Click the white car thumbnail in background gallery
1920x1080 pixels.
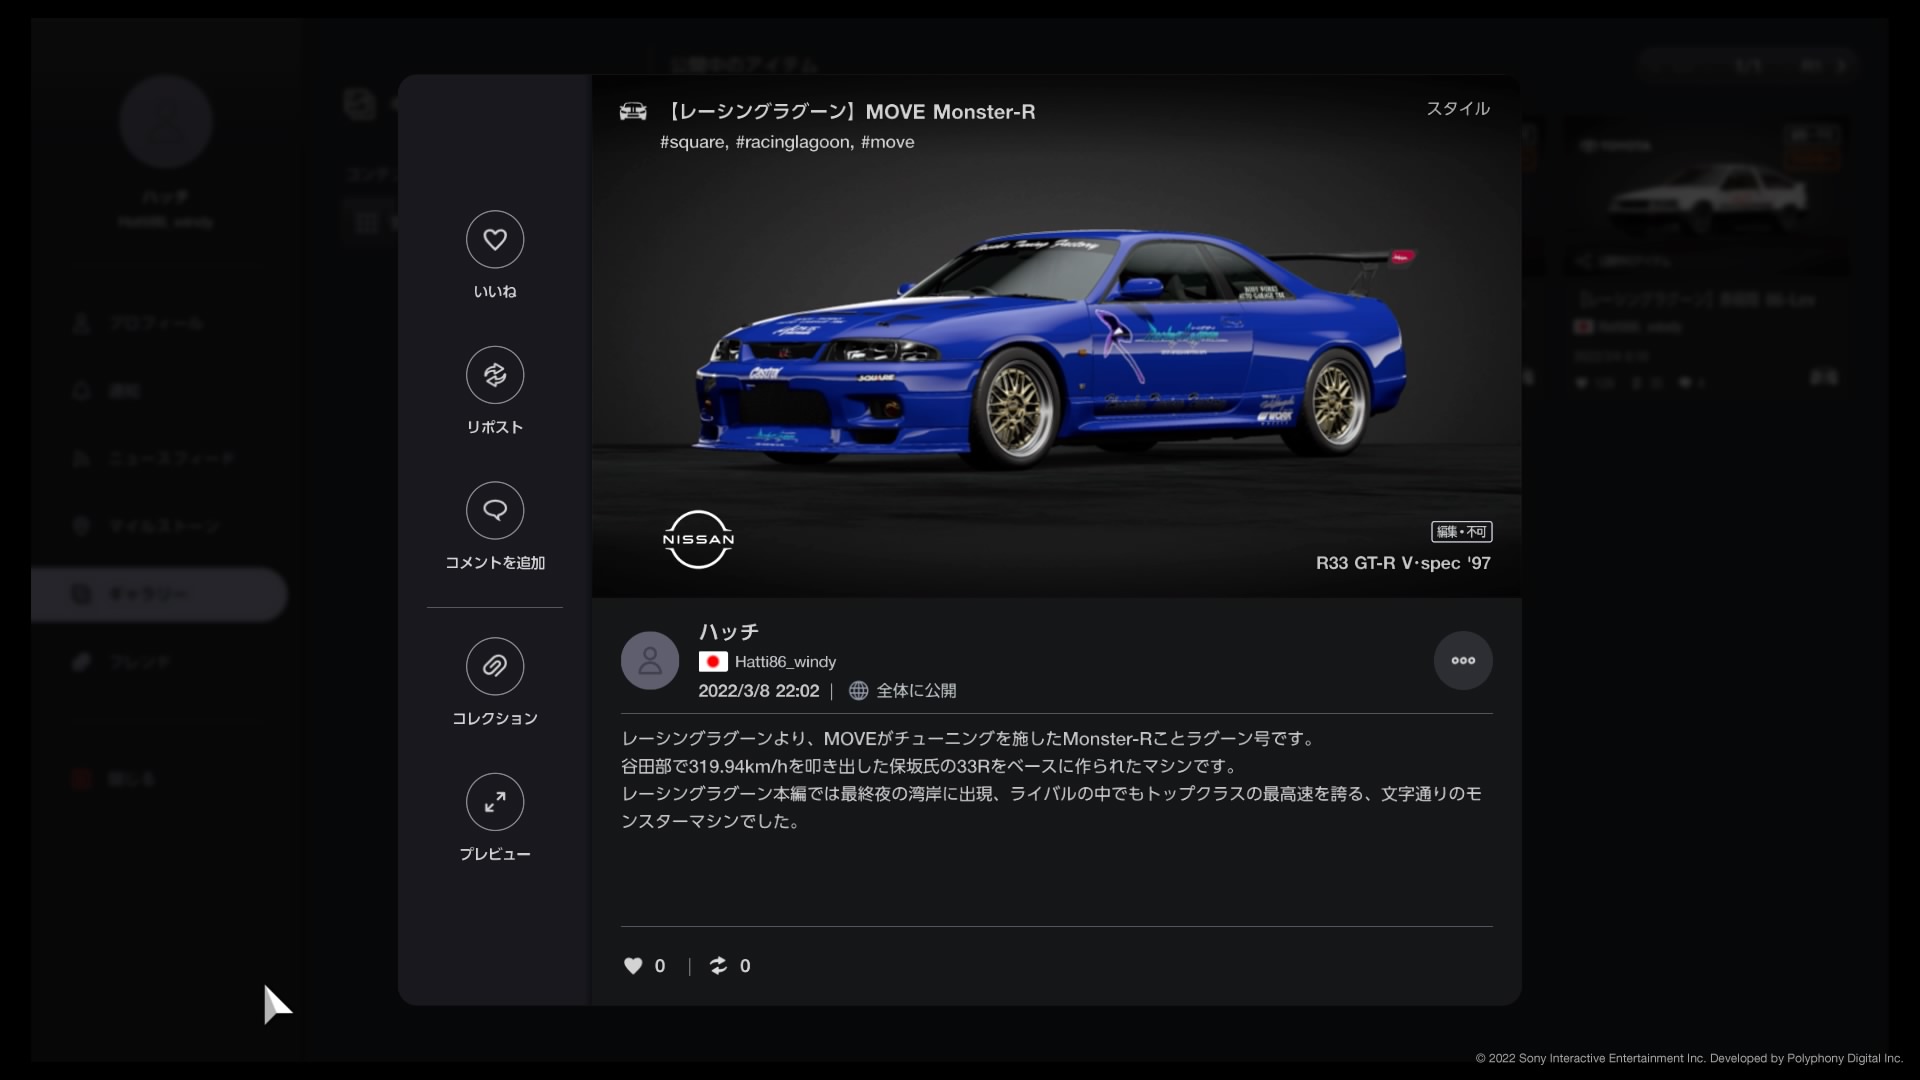click(x=1706, y=196)
